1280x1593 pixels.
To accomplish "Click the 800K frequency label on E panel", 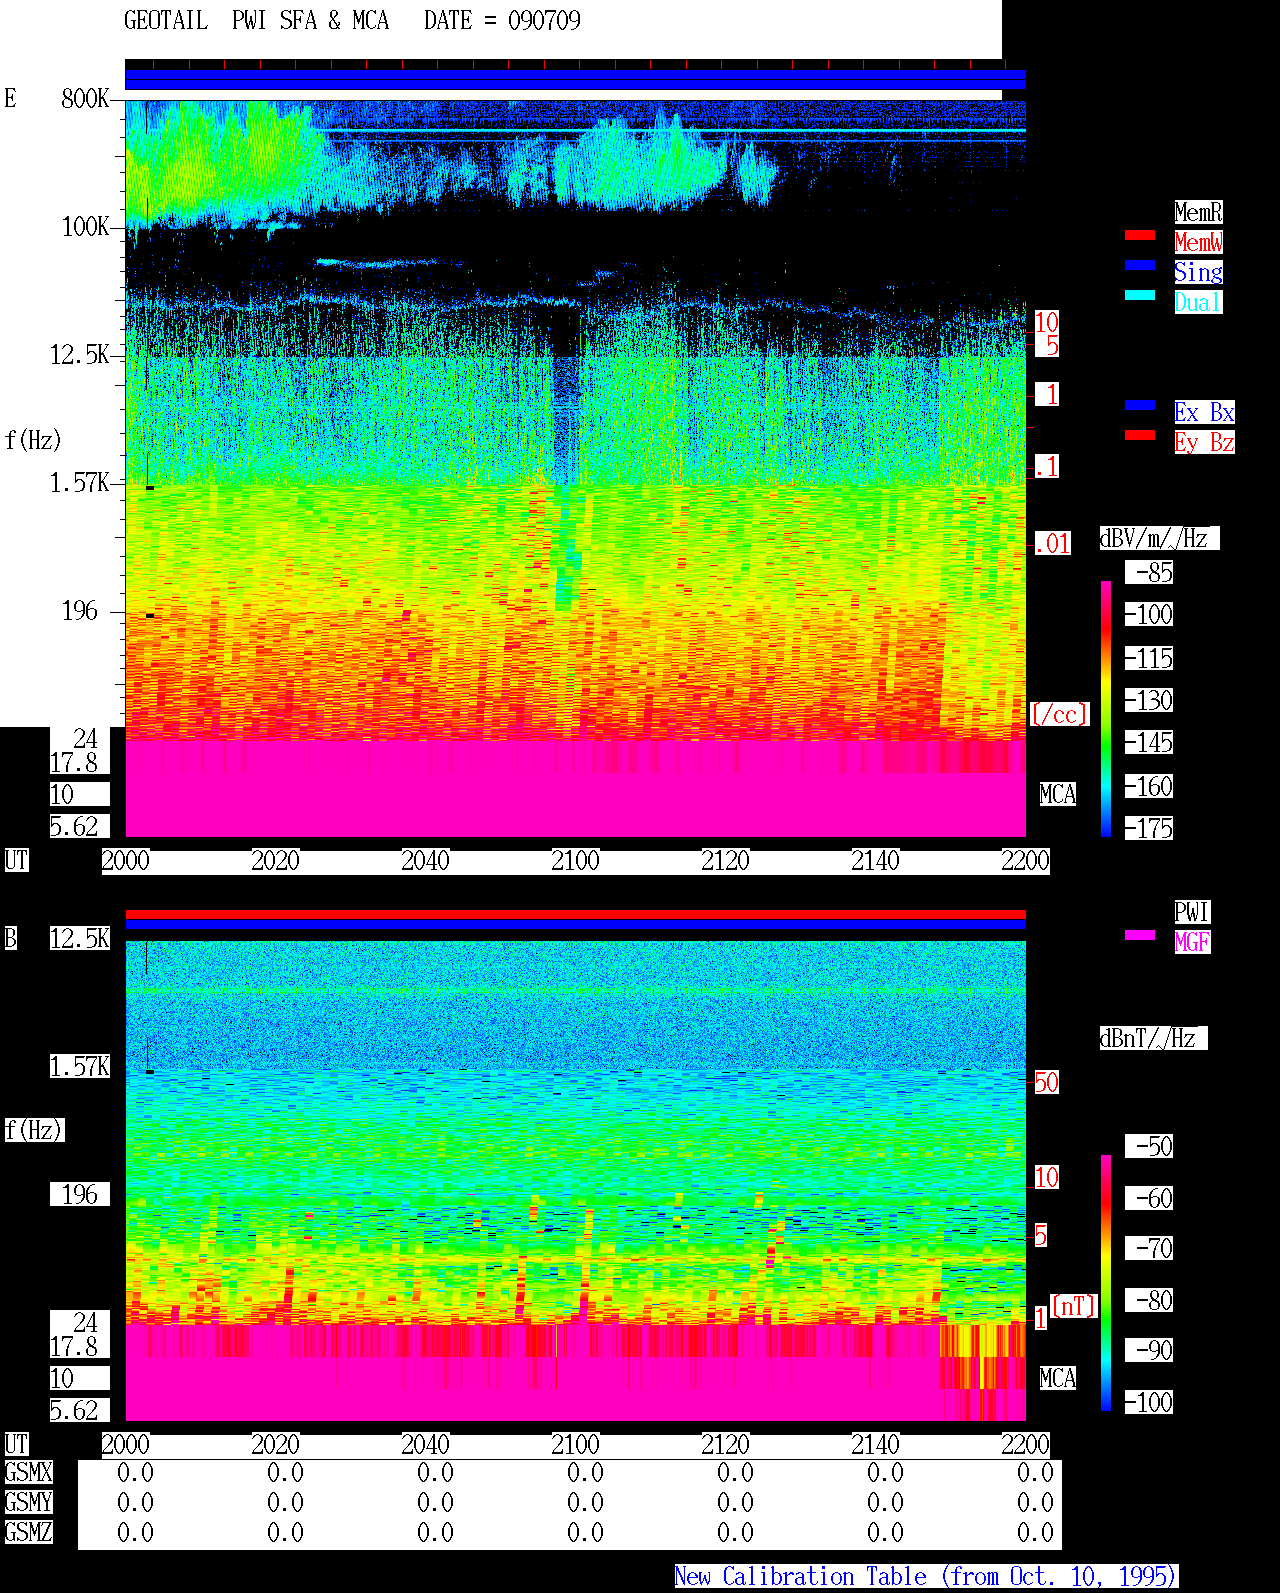I will click(85, 99).
